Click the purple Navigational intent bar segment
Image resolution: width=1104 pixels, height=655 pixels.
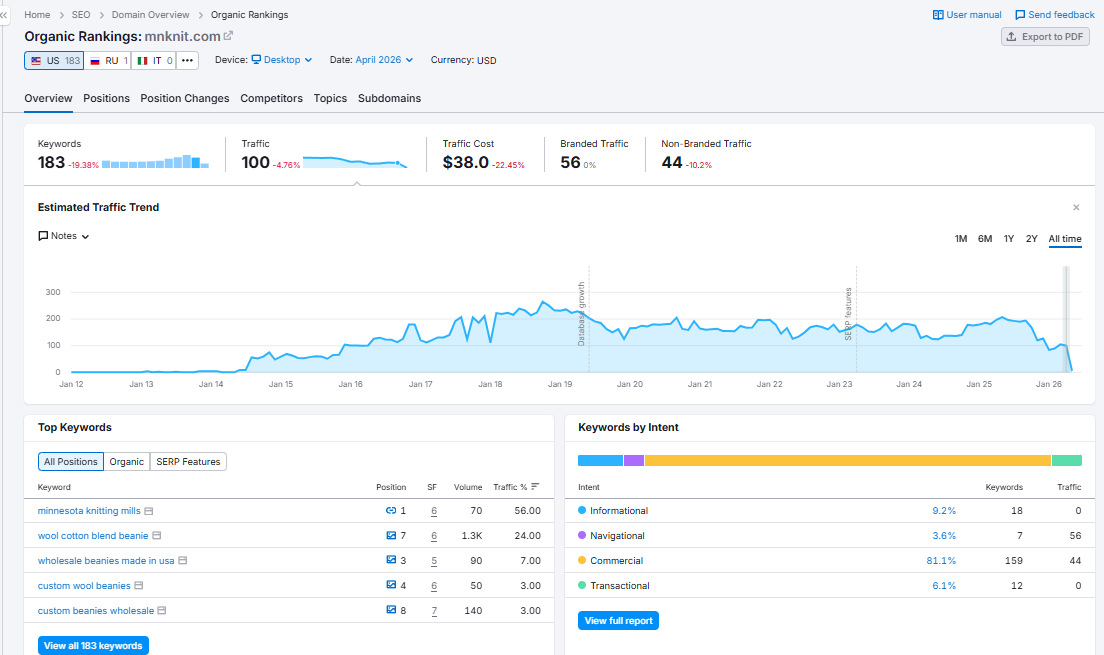634,461
